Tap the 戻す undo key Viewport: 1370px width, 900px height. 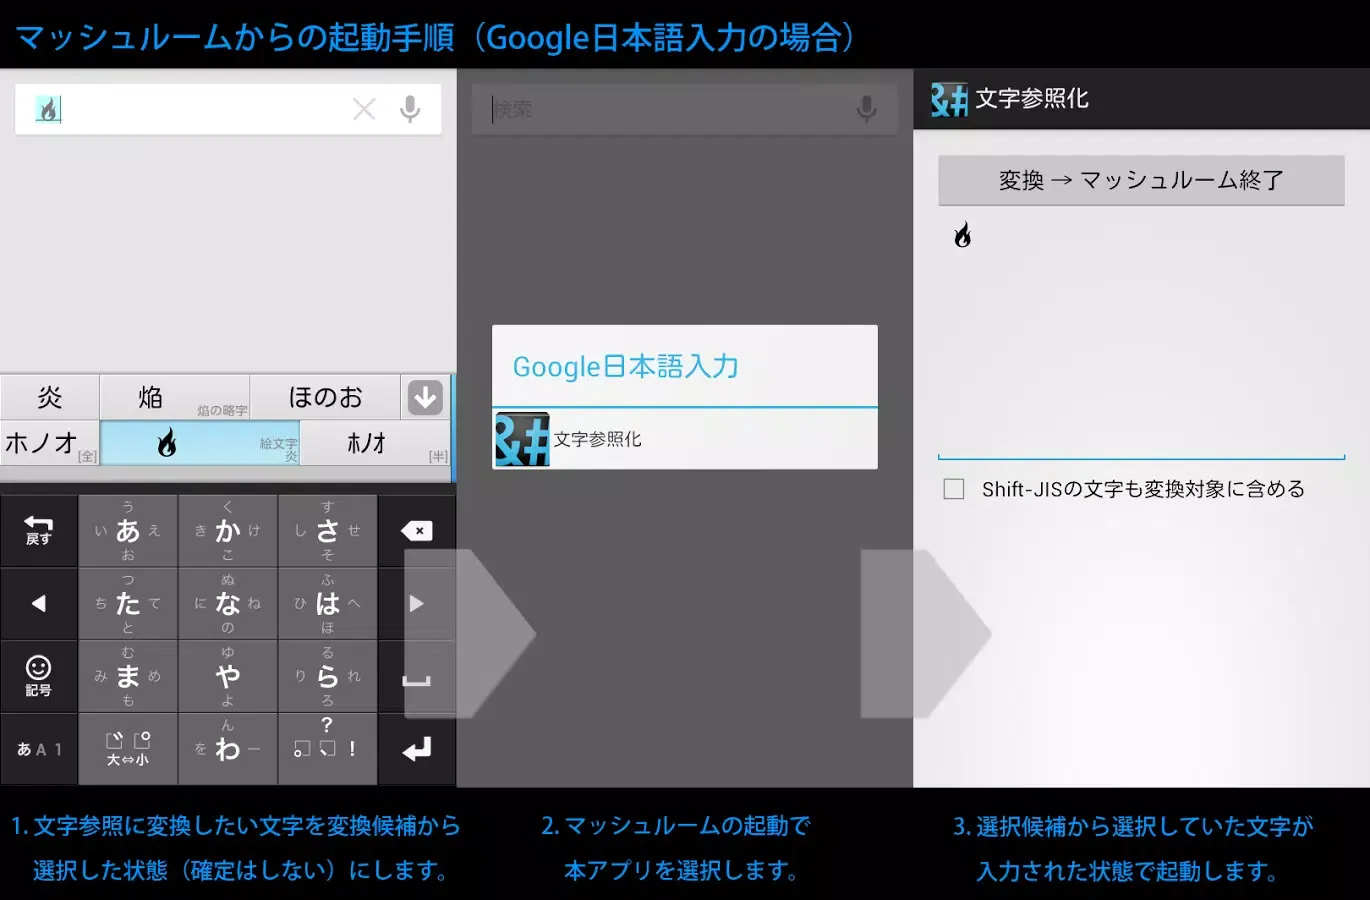[x=39, y=531]
